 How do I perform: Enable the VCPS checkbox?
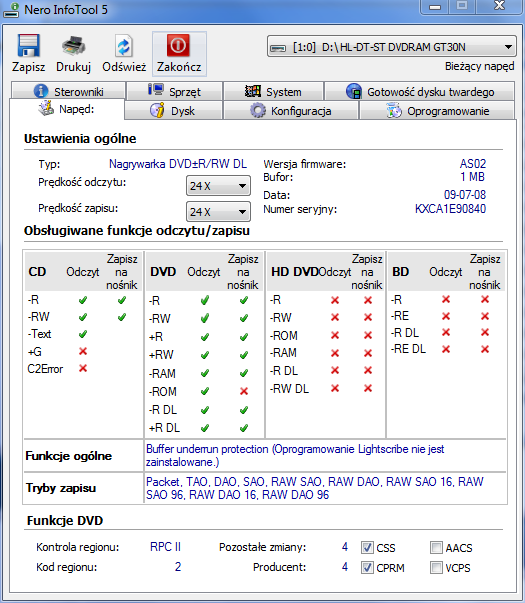436,567
